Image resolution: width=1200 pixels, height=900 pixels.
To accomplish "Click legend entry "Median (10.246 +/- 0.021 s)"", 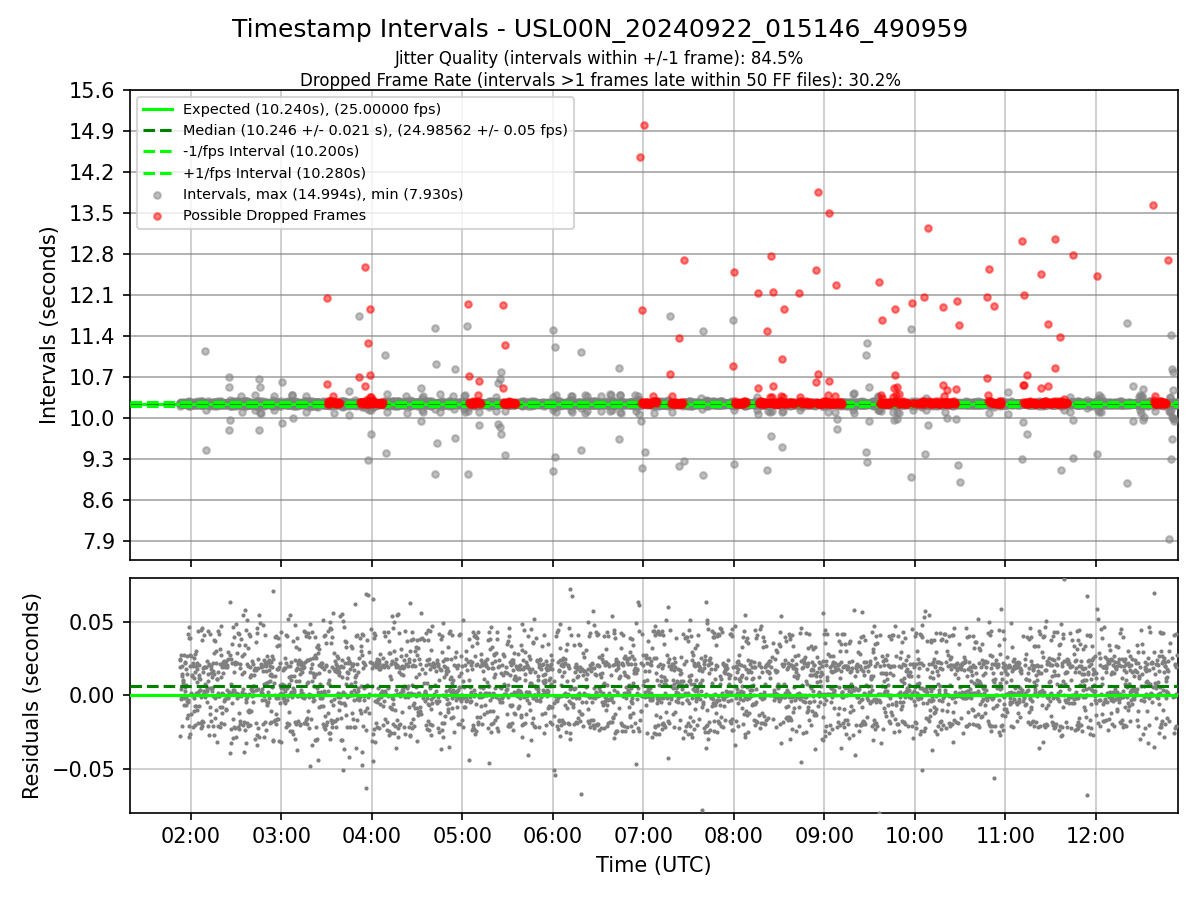I will [x=375, y=130].
